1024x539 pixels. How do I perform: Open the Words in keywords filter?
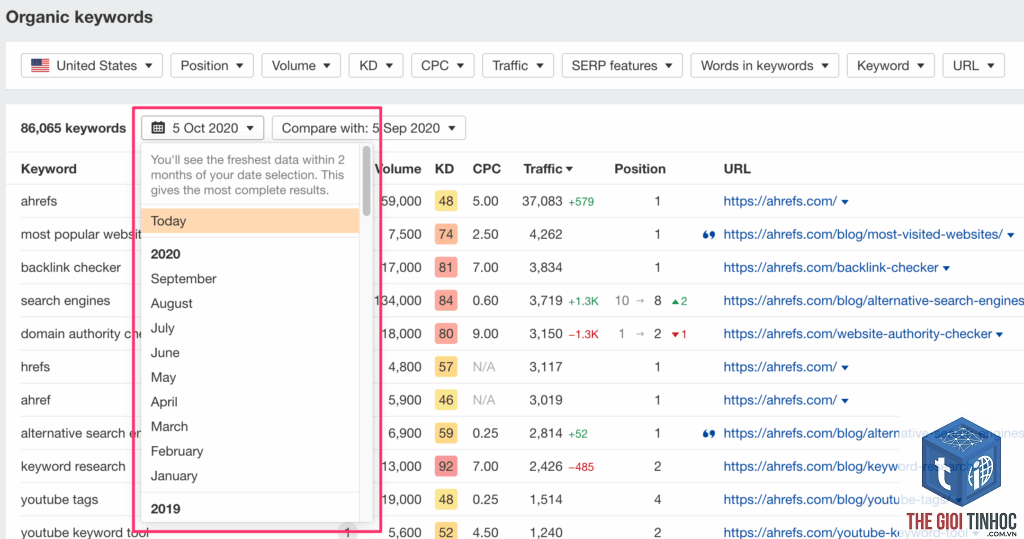[764, 65]
